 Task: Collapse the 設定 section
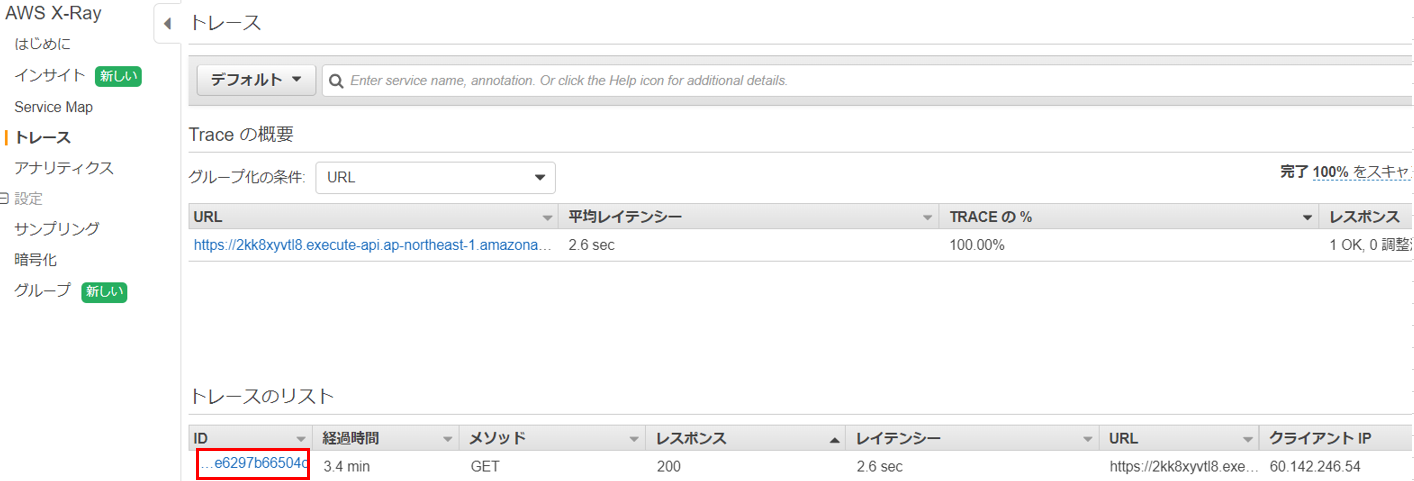coord(5,198)
